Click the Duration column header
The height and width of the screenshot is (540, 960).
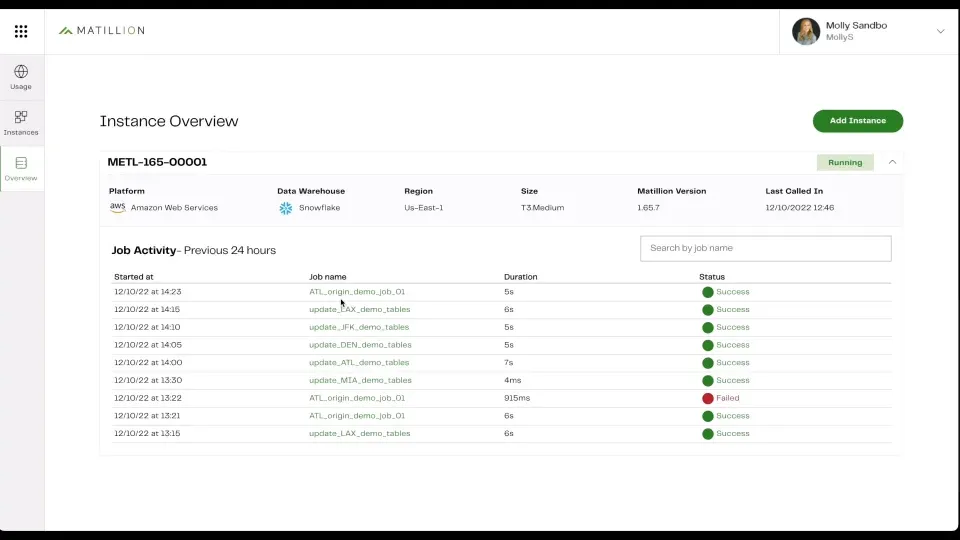[x=520, y=277]
